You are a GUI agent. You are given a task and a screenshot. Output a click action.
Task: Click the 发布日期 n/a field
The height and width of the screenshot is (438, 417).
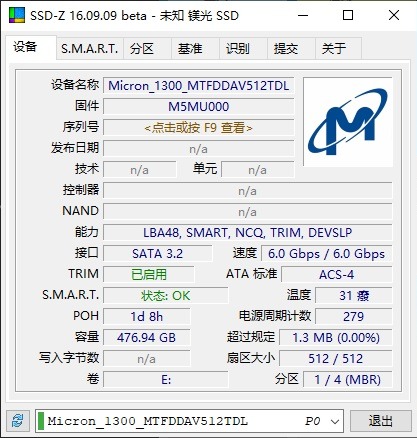click(199, 149)
